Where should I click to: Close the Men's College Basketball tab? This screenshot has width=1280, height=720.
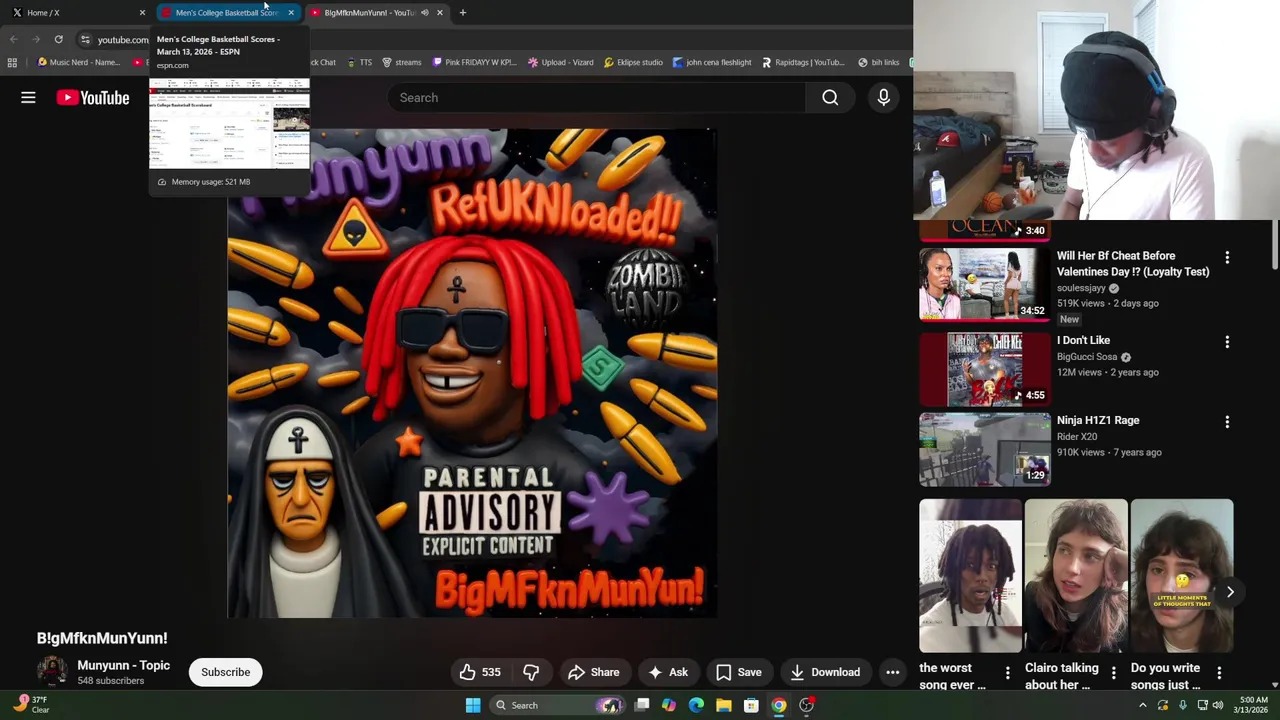point(291,12)
